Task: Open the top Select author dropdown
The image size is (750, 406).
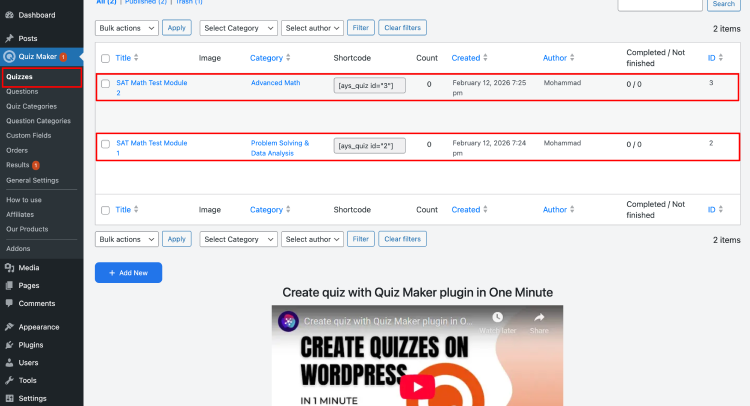Action: [x=312, y=28]
